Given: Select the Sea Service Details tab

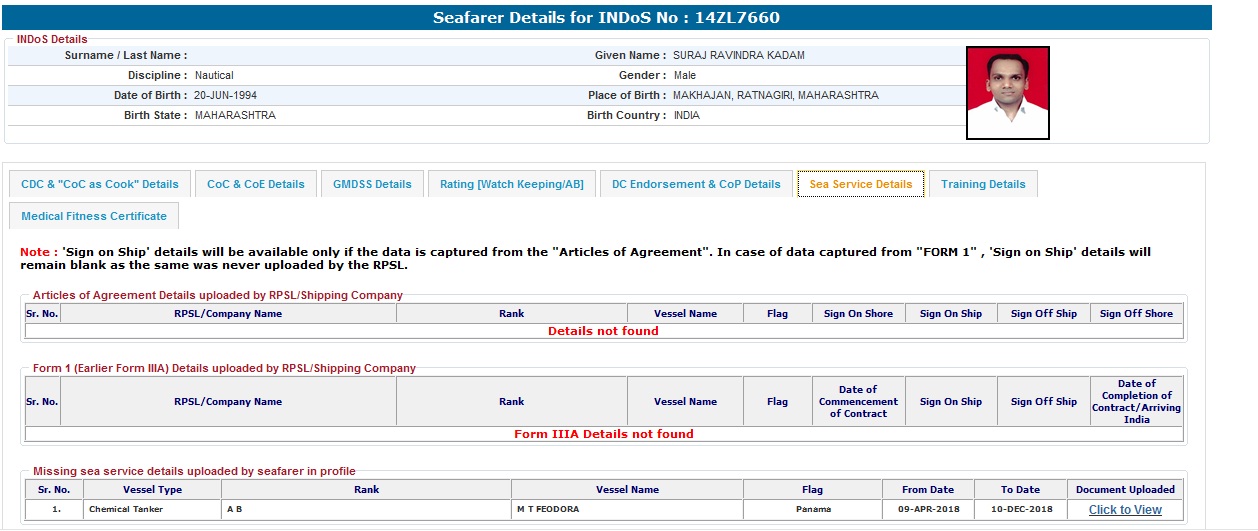Looking at the screenshot, I should 860,184.
